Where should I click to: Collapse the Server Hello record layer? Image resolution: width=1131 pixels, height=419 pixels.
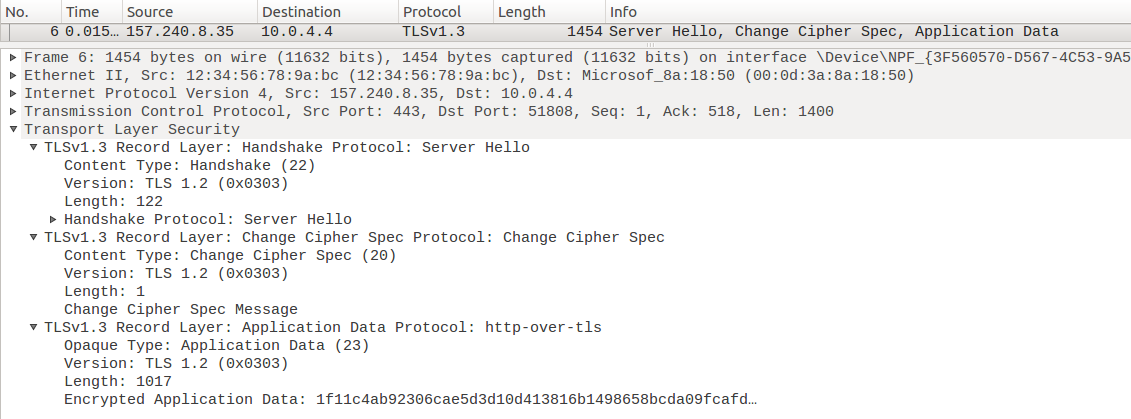(33, 147)
